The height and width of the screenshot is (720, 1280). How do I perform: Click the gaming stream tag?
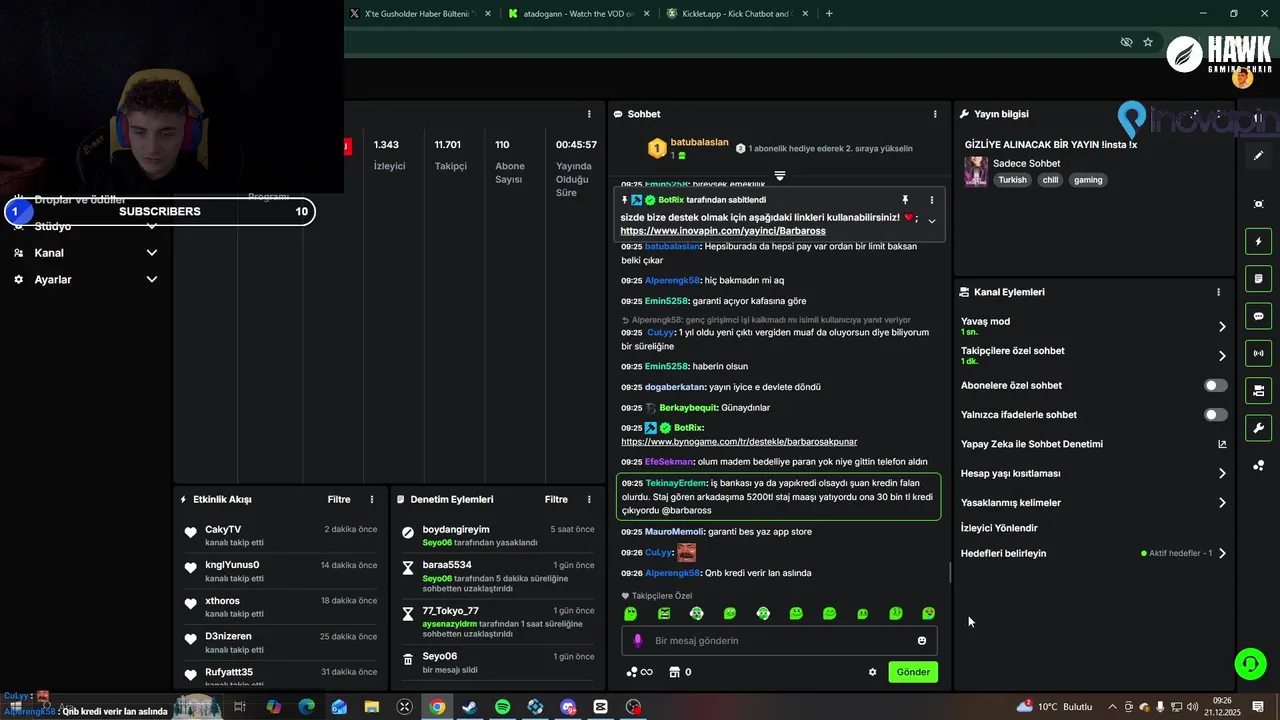coord(1088,180)
